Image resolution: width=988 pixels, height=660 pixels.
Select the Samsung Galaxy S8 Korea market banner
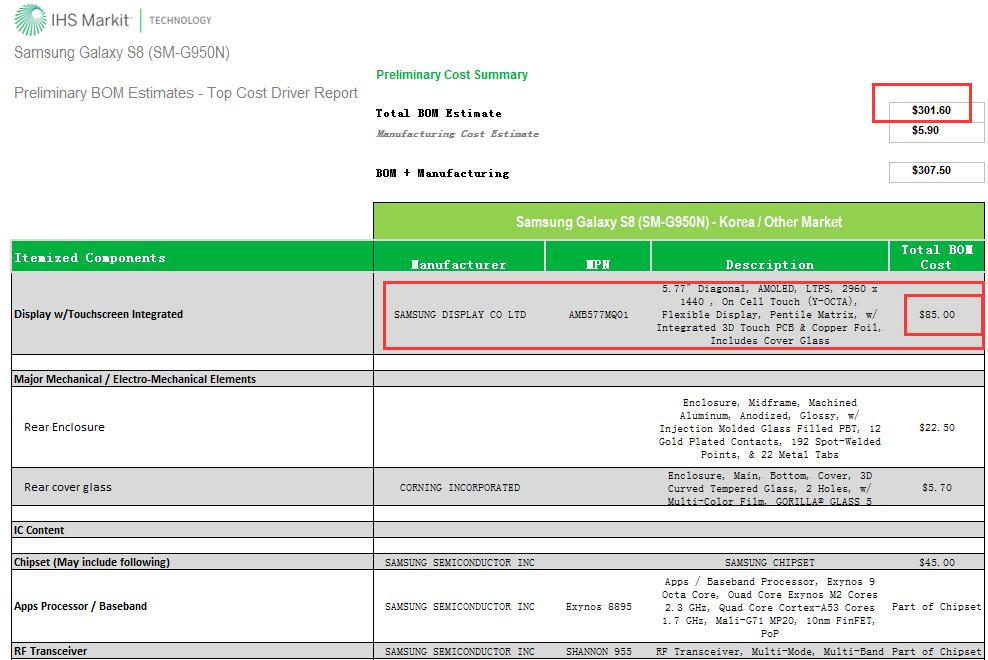(x=678, y=222)
